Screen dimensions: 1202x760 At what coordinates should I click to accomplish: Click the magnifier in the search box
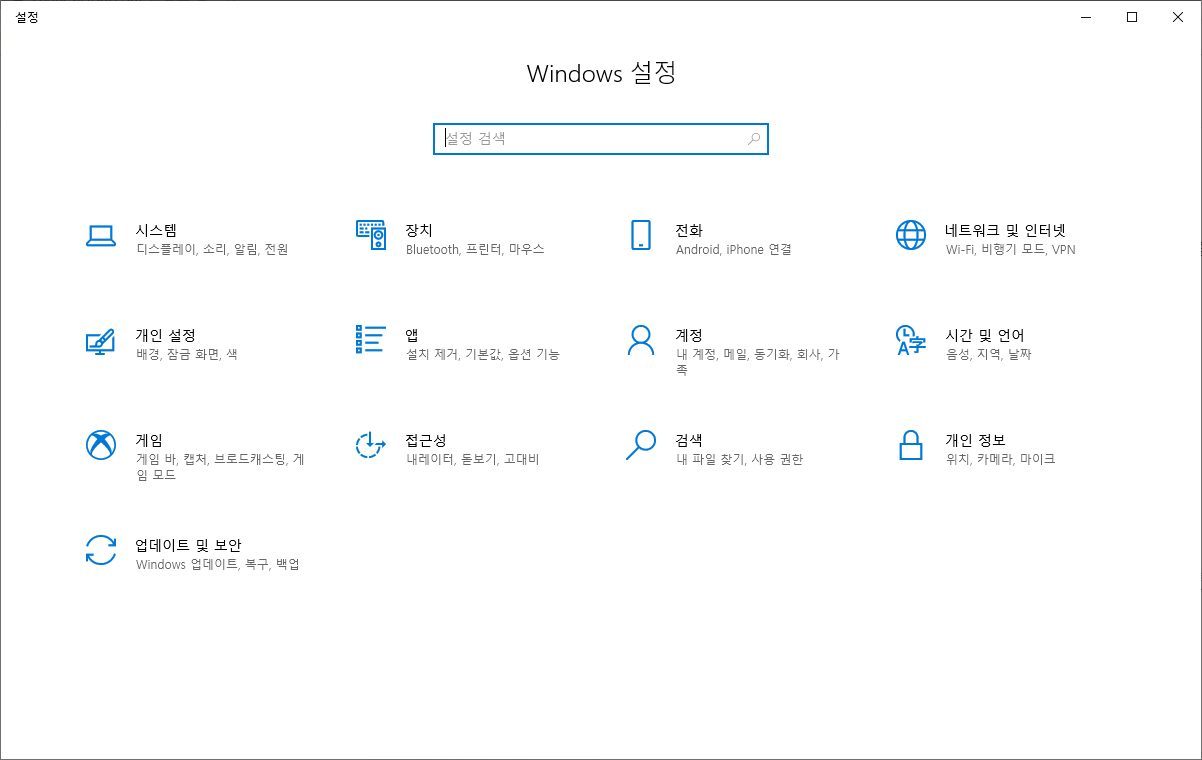pyautogui.click(x=754, y=139)
